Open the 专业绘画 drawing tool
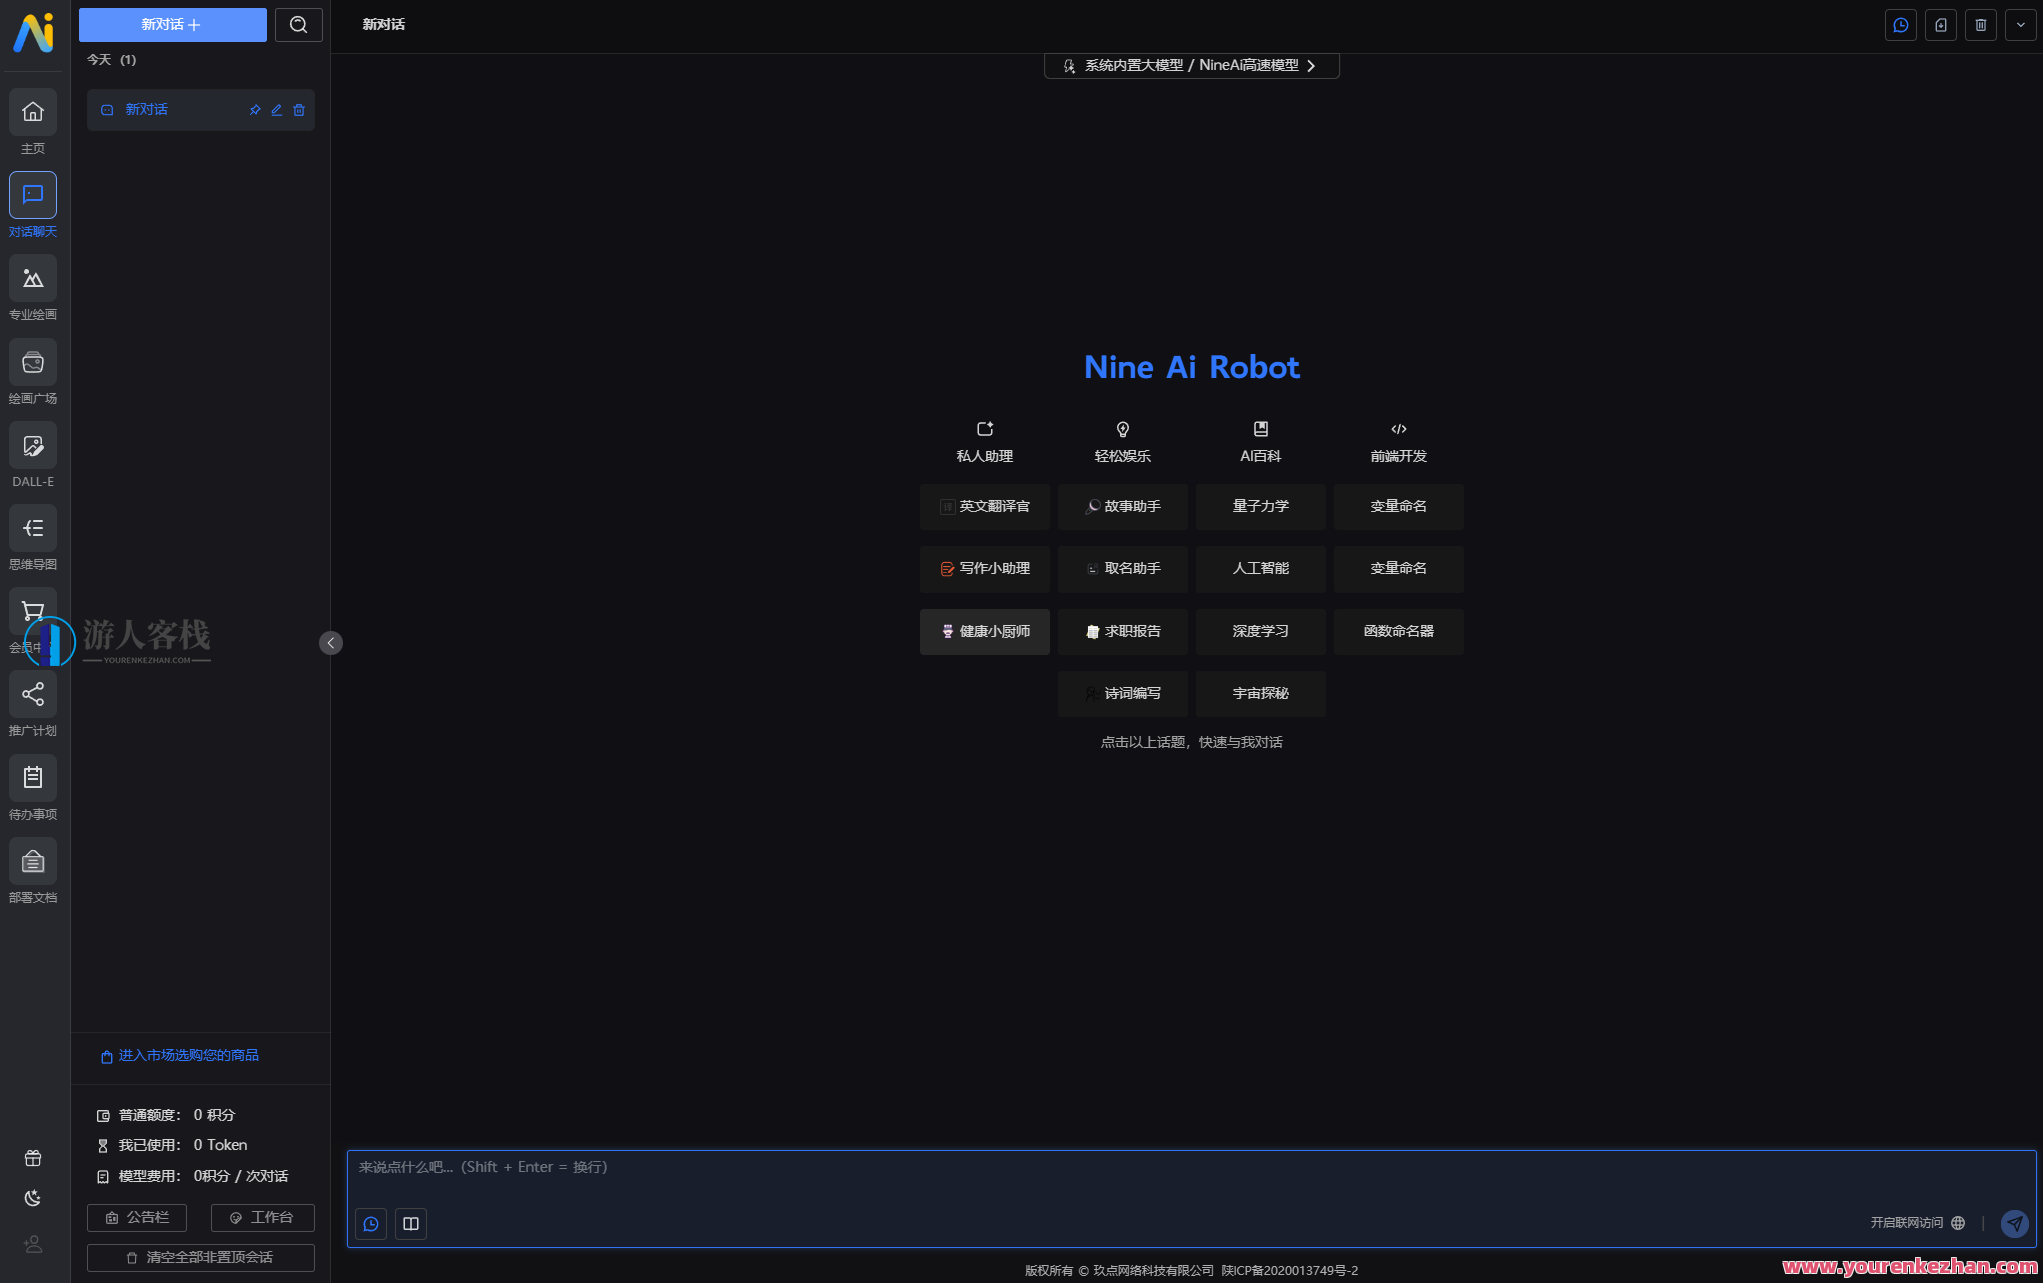The image size is (2043, 1283). click(x=33, y=288)
